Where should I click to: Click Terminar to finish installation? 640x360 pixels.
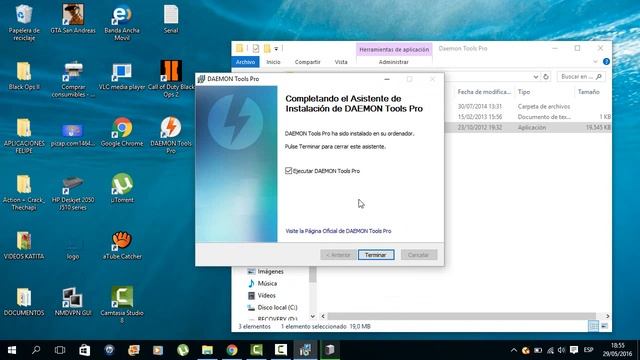click(376, 255)
